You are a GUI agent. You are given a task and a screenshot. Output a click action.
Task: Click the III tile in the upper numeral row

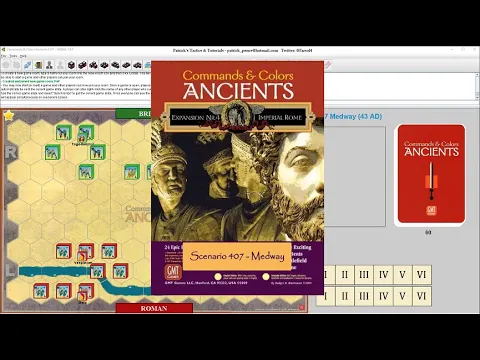coord(364,275)
